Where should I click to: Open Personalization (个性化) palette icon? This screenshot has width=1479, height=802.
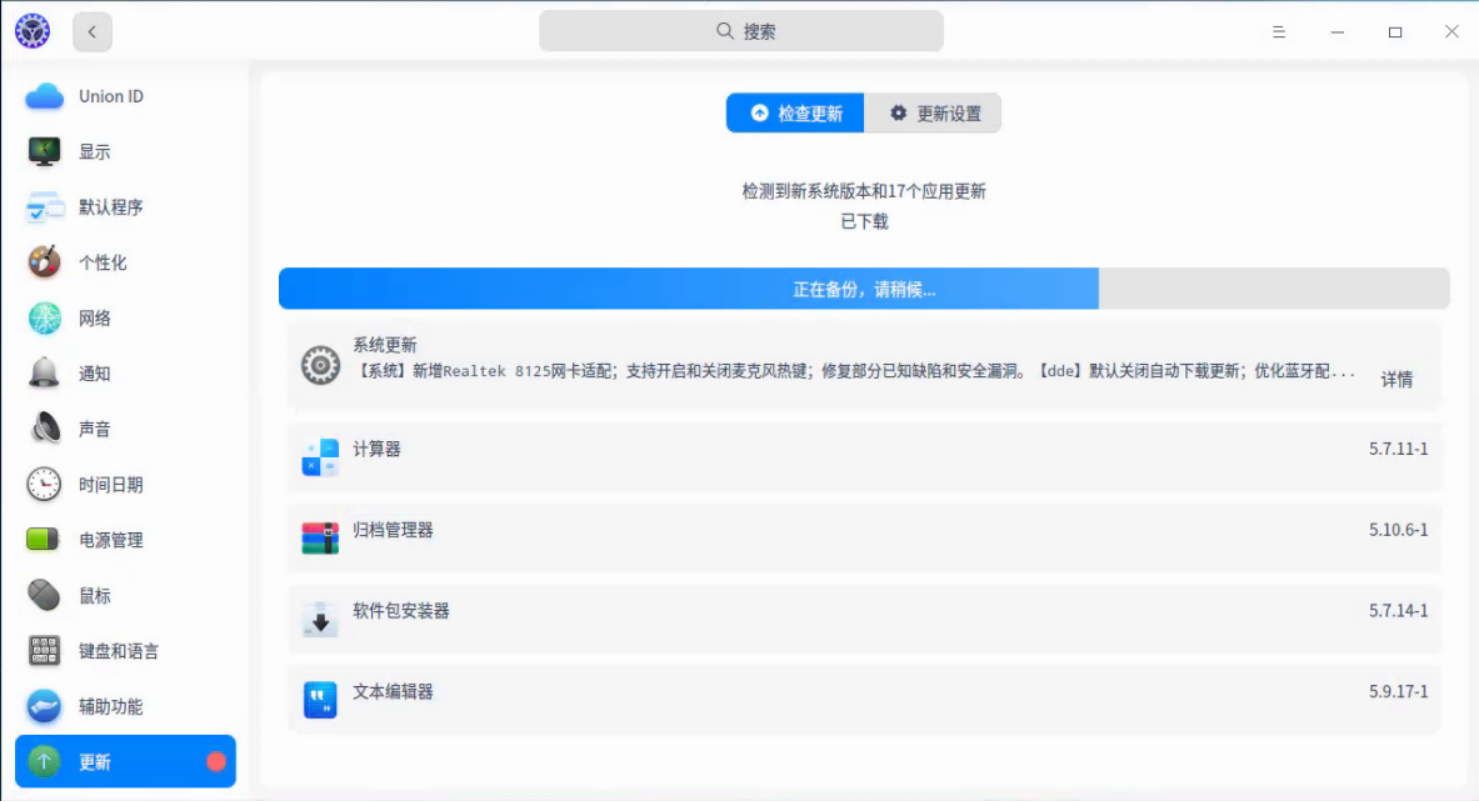pos(44,263)
